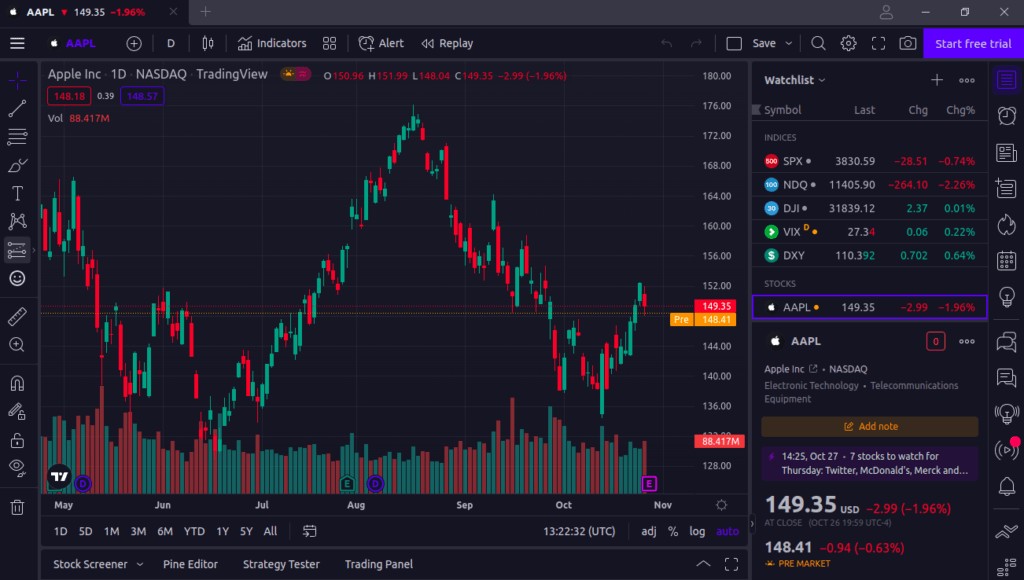The height and width of the screenshot is (580, 1024).
Task: Open the Trading Panel tab
Action: coord(379,564)
